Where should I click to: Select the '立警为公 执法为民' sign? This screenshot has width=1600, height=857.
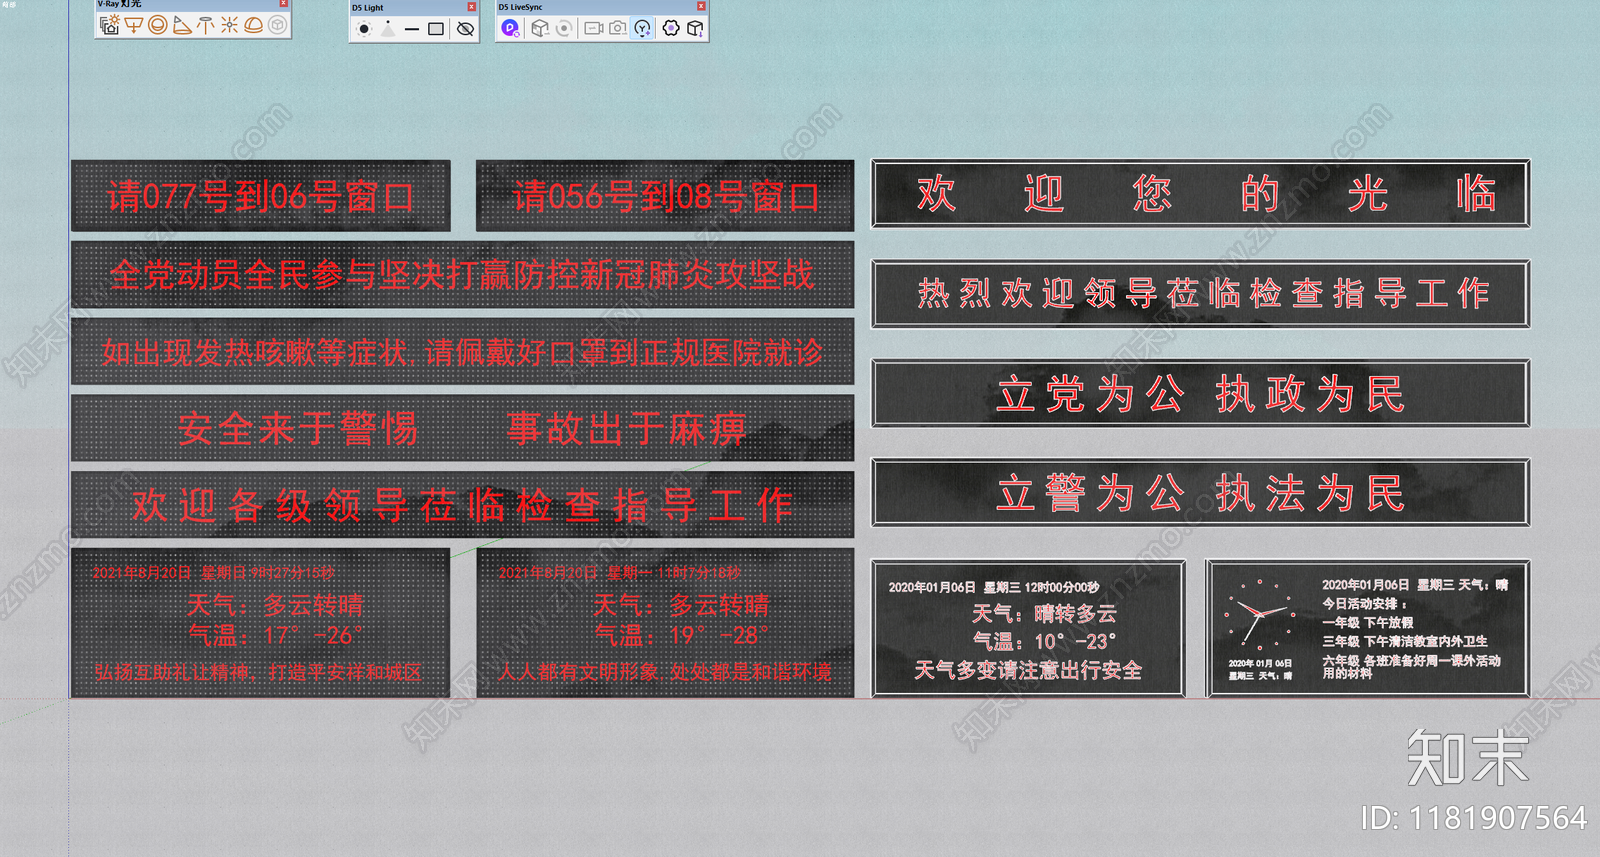point(1201,493)
